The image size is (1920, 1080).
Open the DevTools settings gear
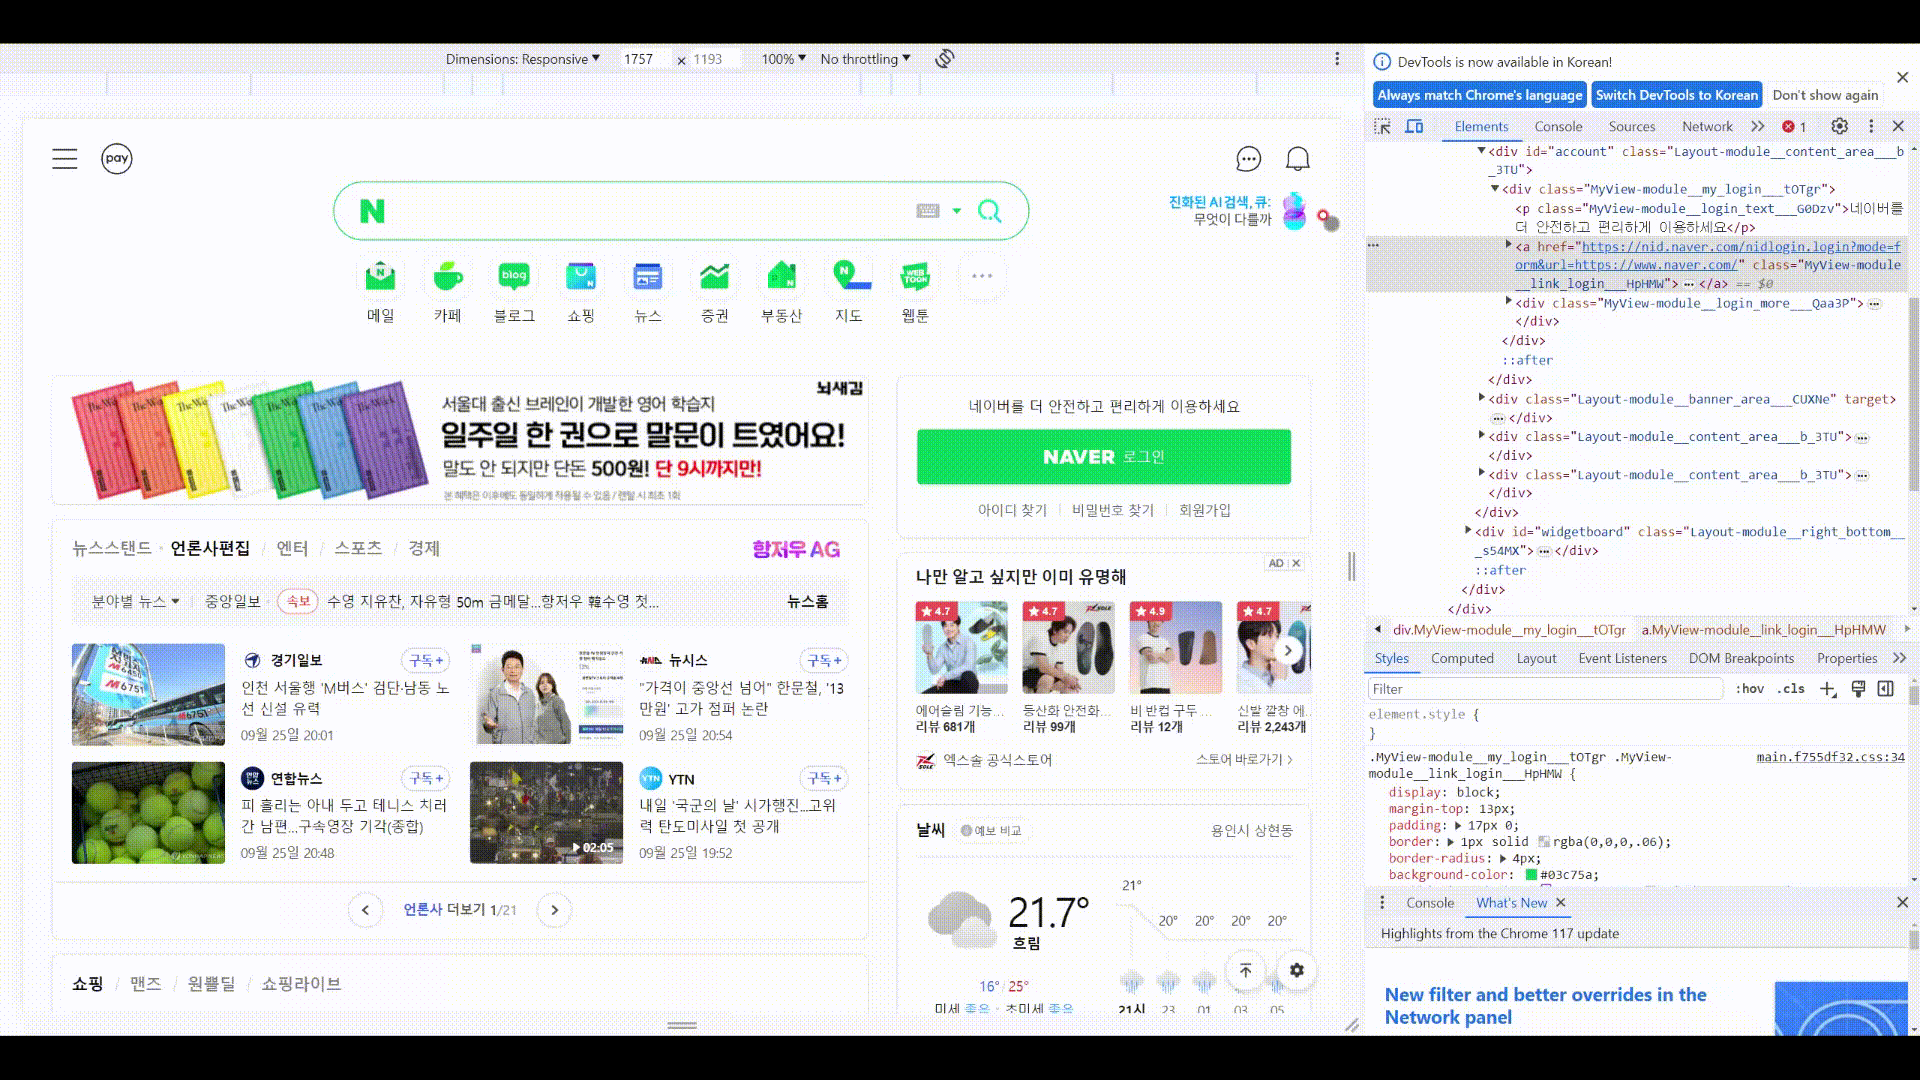coord(1839,127)
